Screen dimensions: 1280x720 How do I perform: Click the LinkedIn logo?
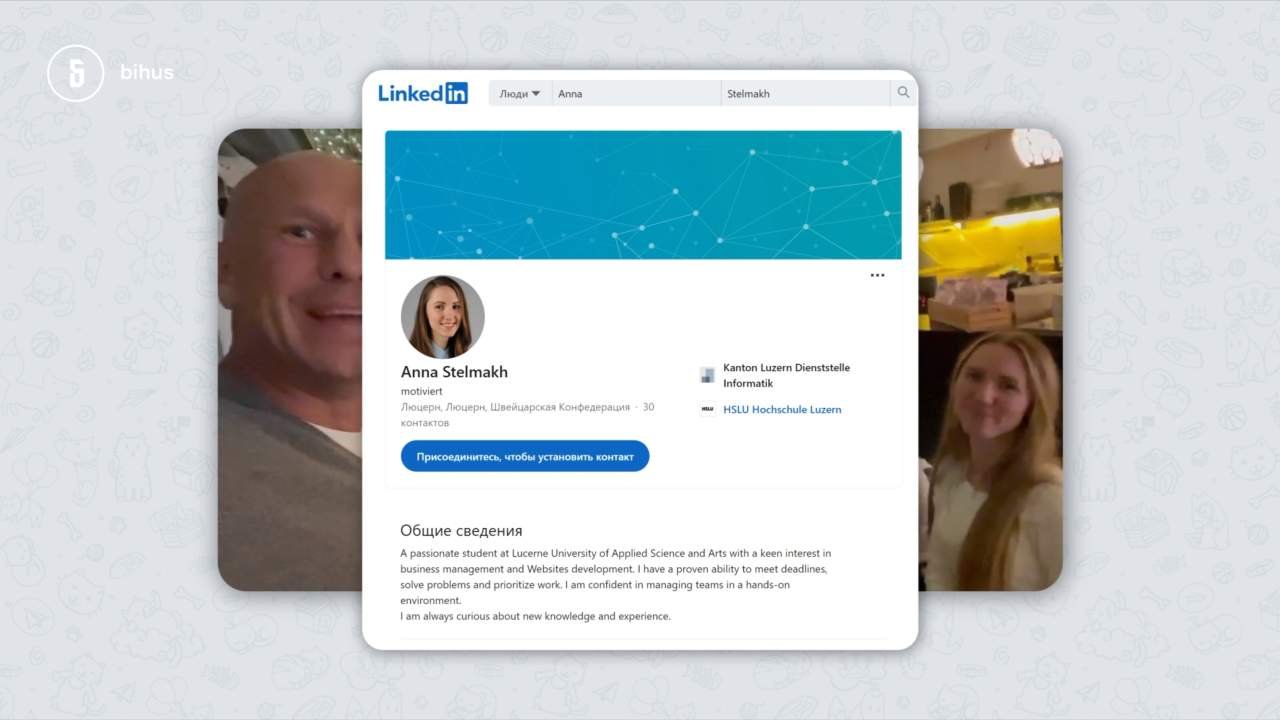point(422,93)
